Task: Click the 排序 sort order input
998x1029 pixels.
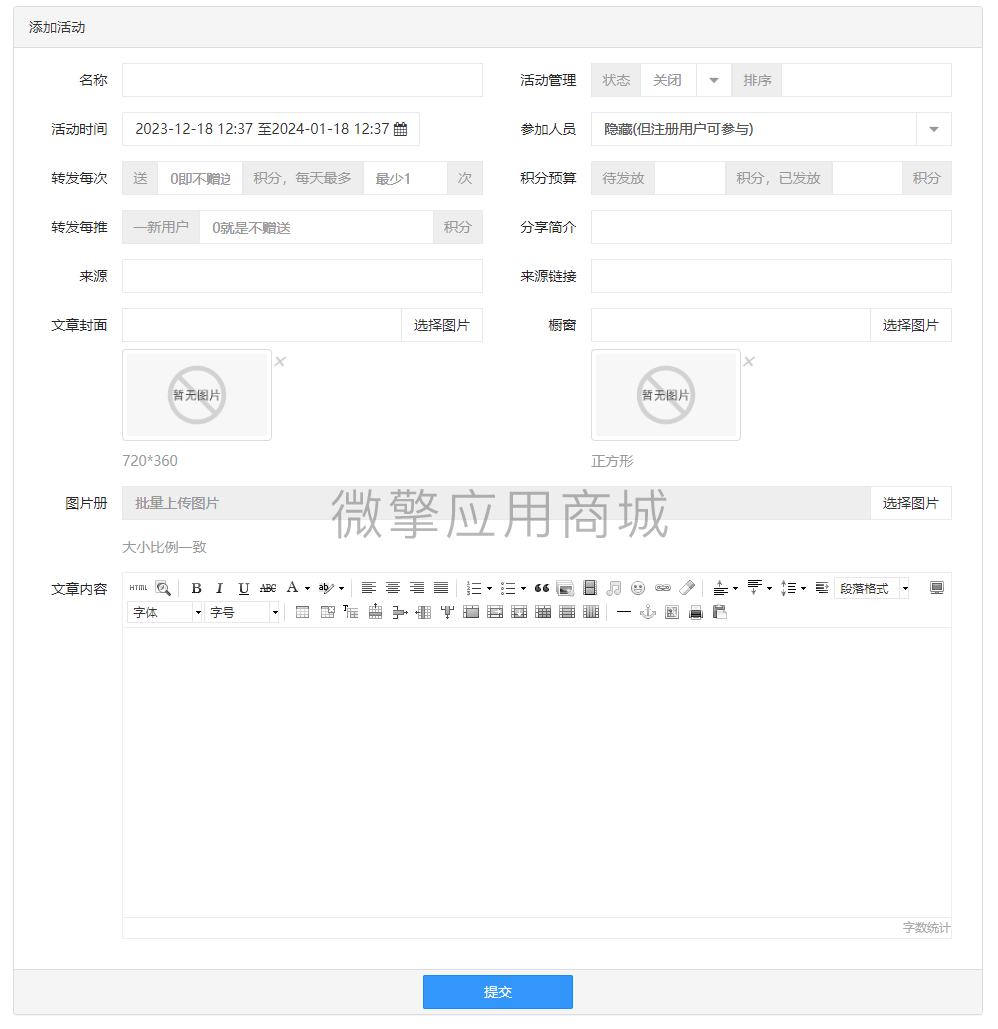Action: point(866,80)
